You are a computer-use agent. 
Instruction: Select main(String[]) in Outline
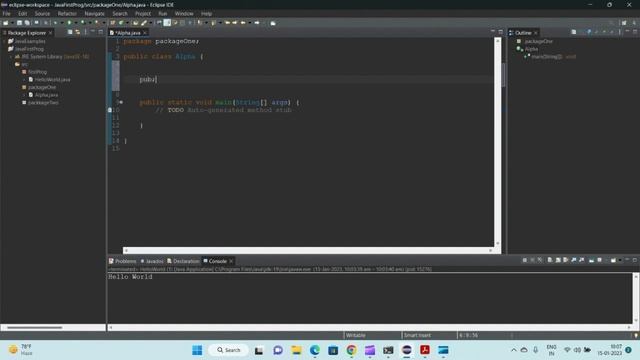tap(550, 57)
